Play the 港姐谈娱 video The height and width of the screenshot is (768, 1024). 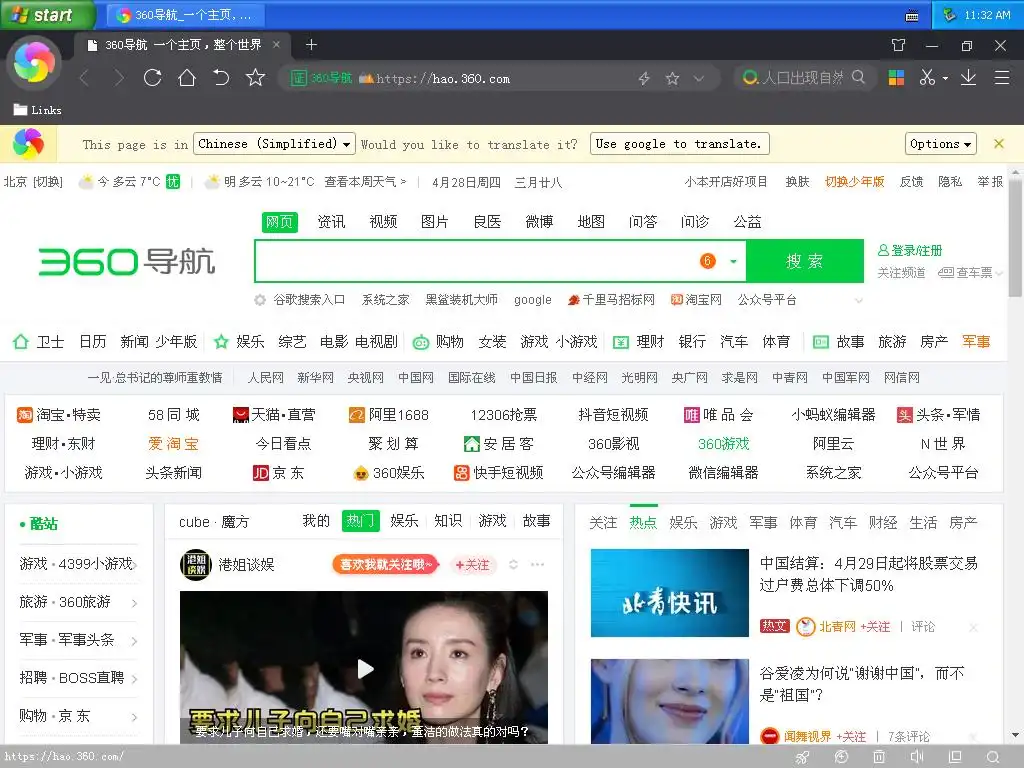365,668
